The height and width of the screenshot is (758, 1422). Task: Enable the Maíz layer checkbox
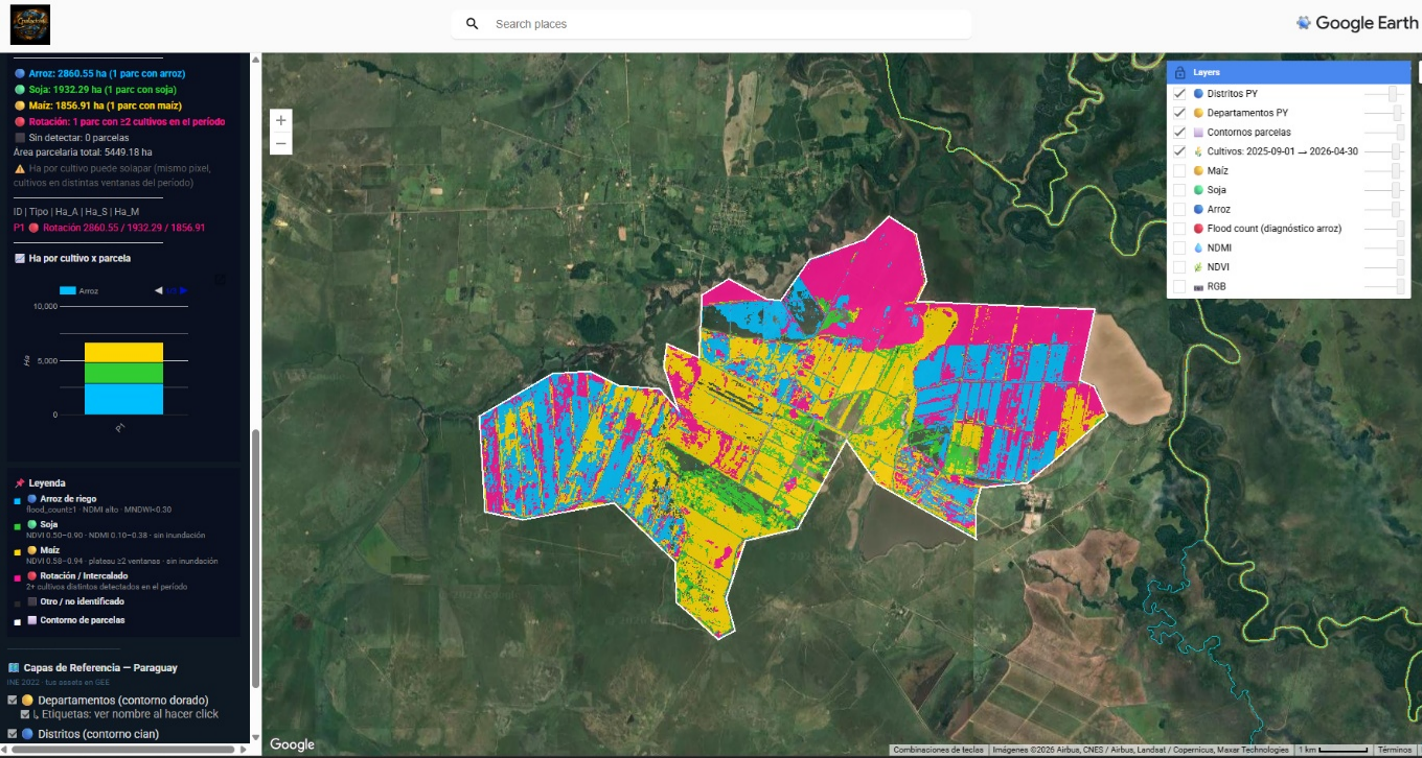click(x=1180, y=171)
